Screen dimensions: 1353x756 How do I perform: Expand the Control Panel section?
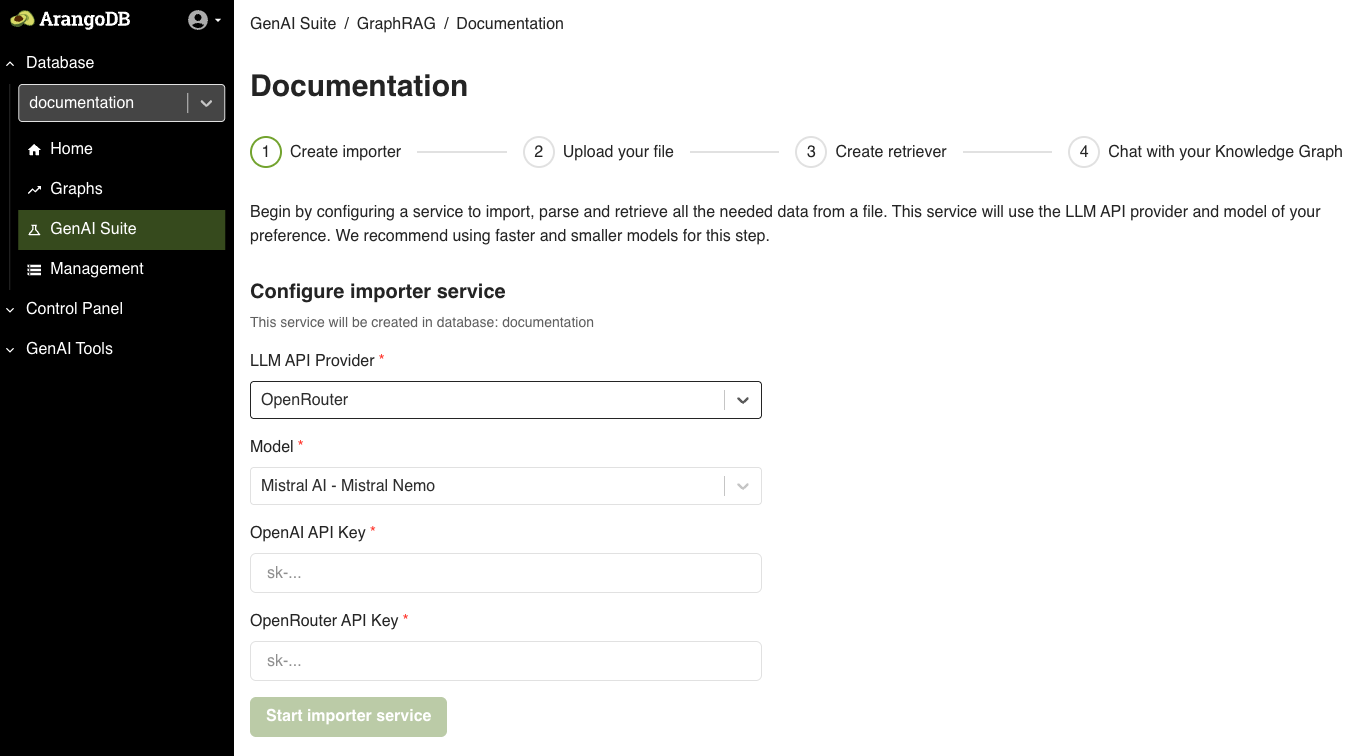coord(64,308)
